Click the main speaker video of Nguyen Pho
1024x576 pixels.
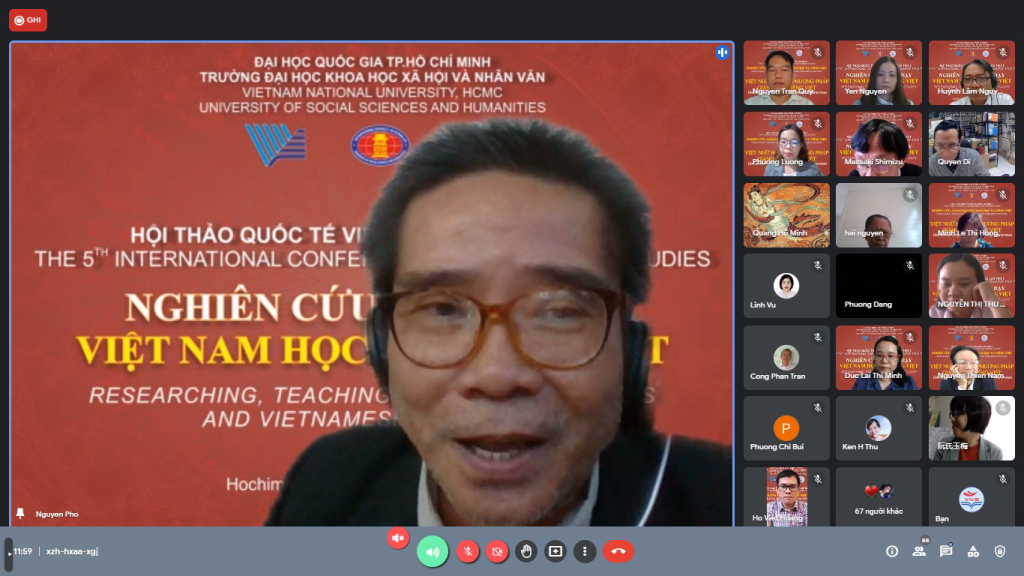coord(372,283)
